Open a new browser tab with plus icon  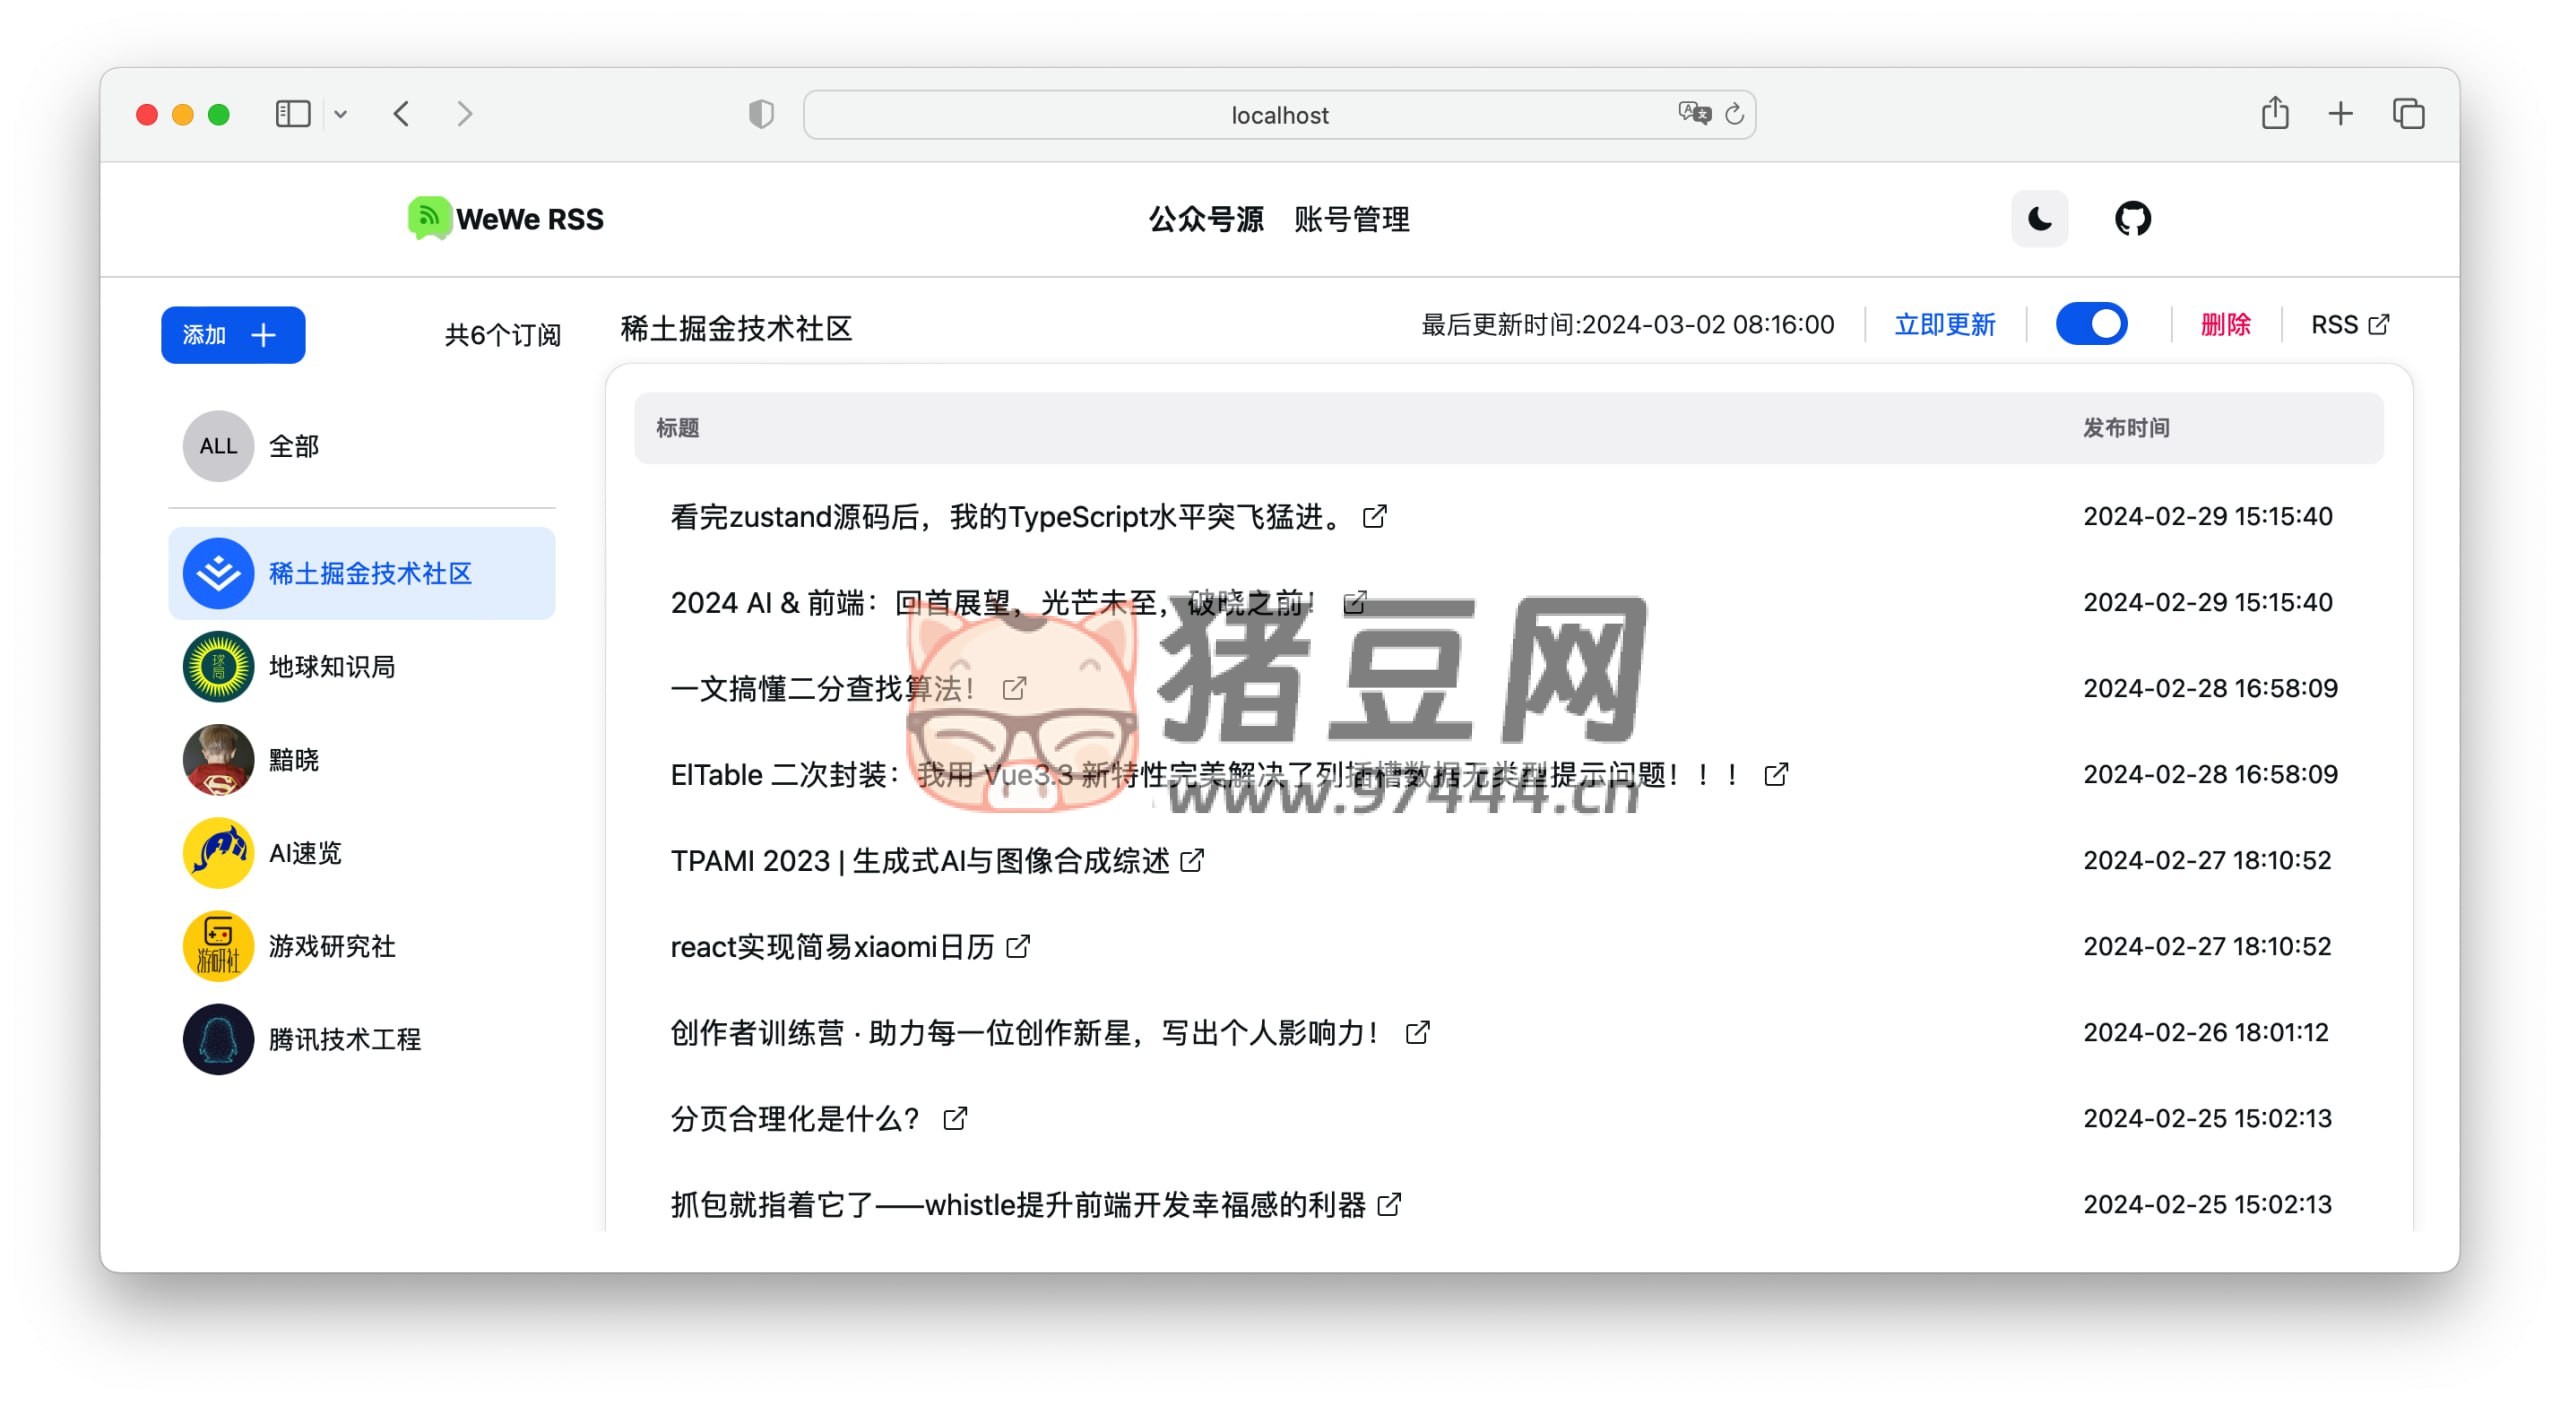point(2340,114)
